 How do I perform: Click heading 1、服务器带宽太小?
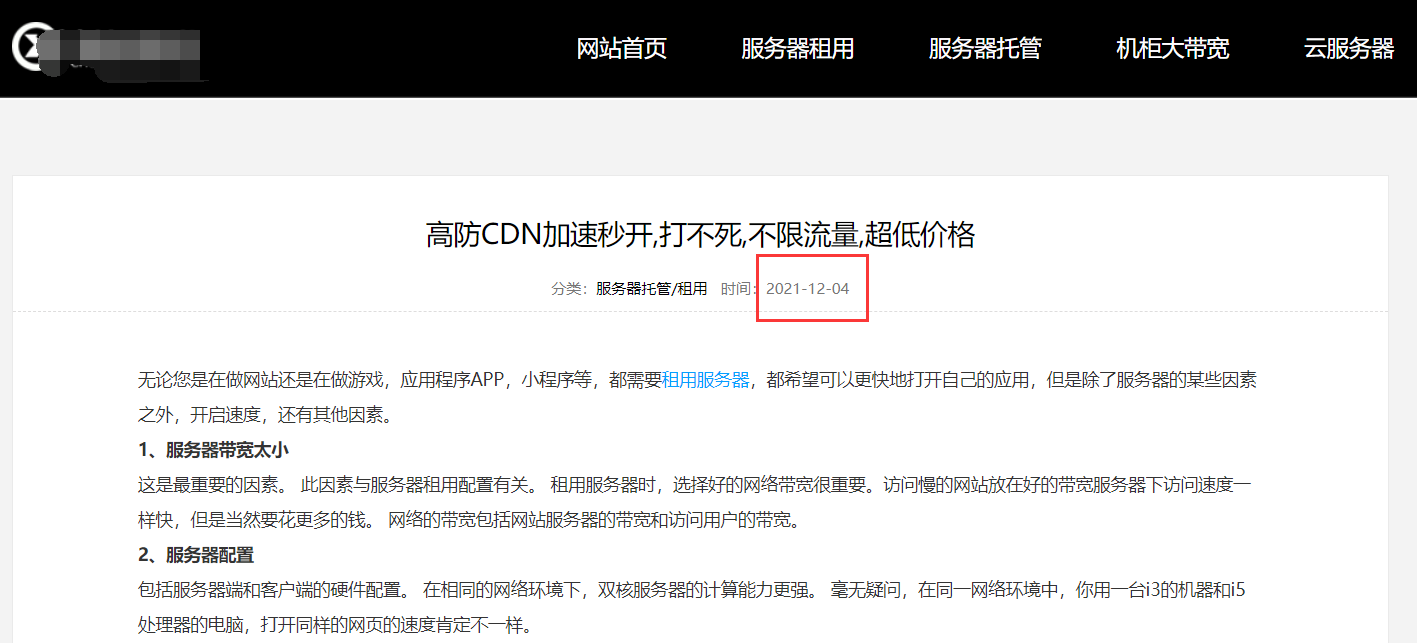[x=213, y=450]
